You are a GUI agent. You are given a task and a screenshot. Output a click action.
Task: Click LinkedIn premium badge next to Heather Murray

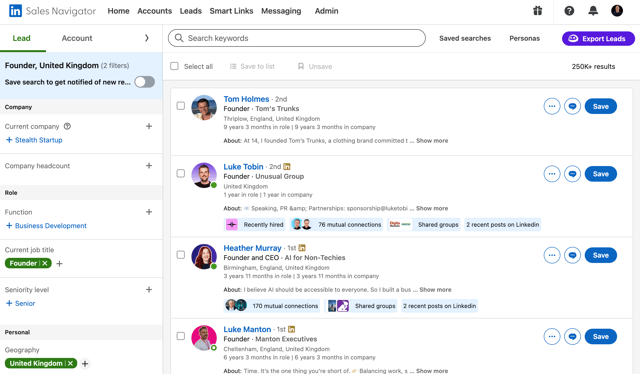coord(302,248)
